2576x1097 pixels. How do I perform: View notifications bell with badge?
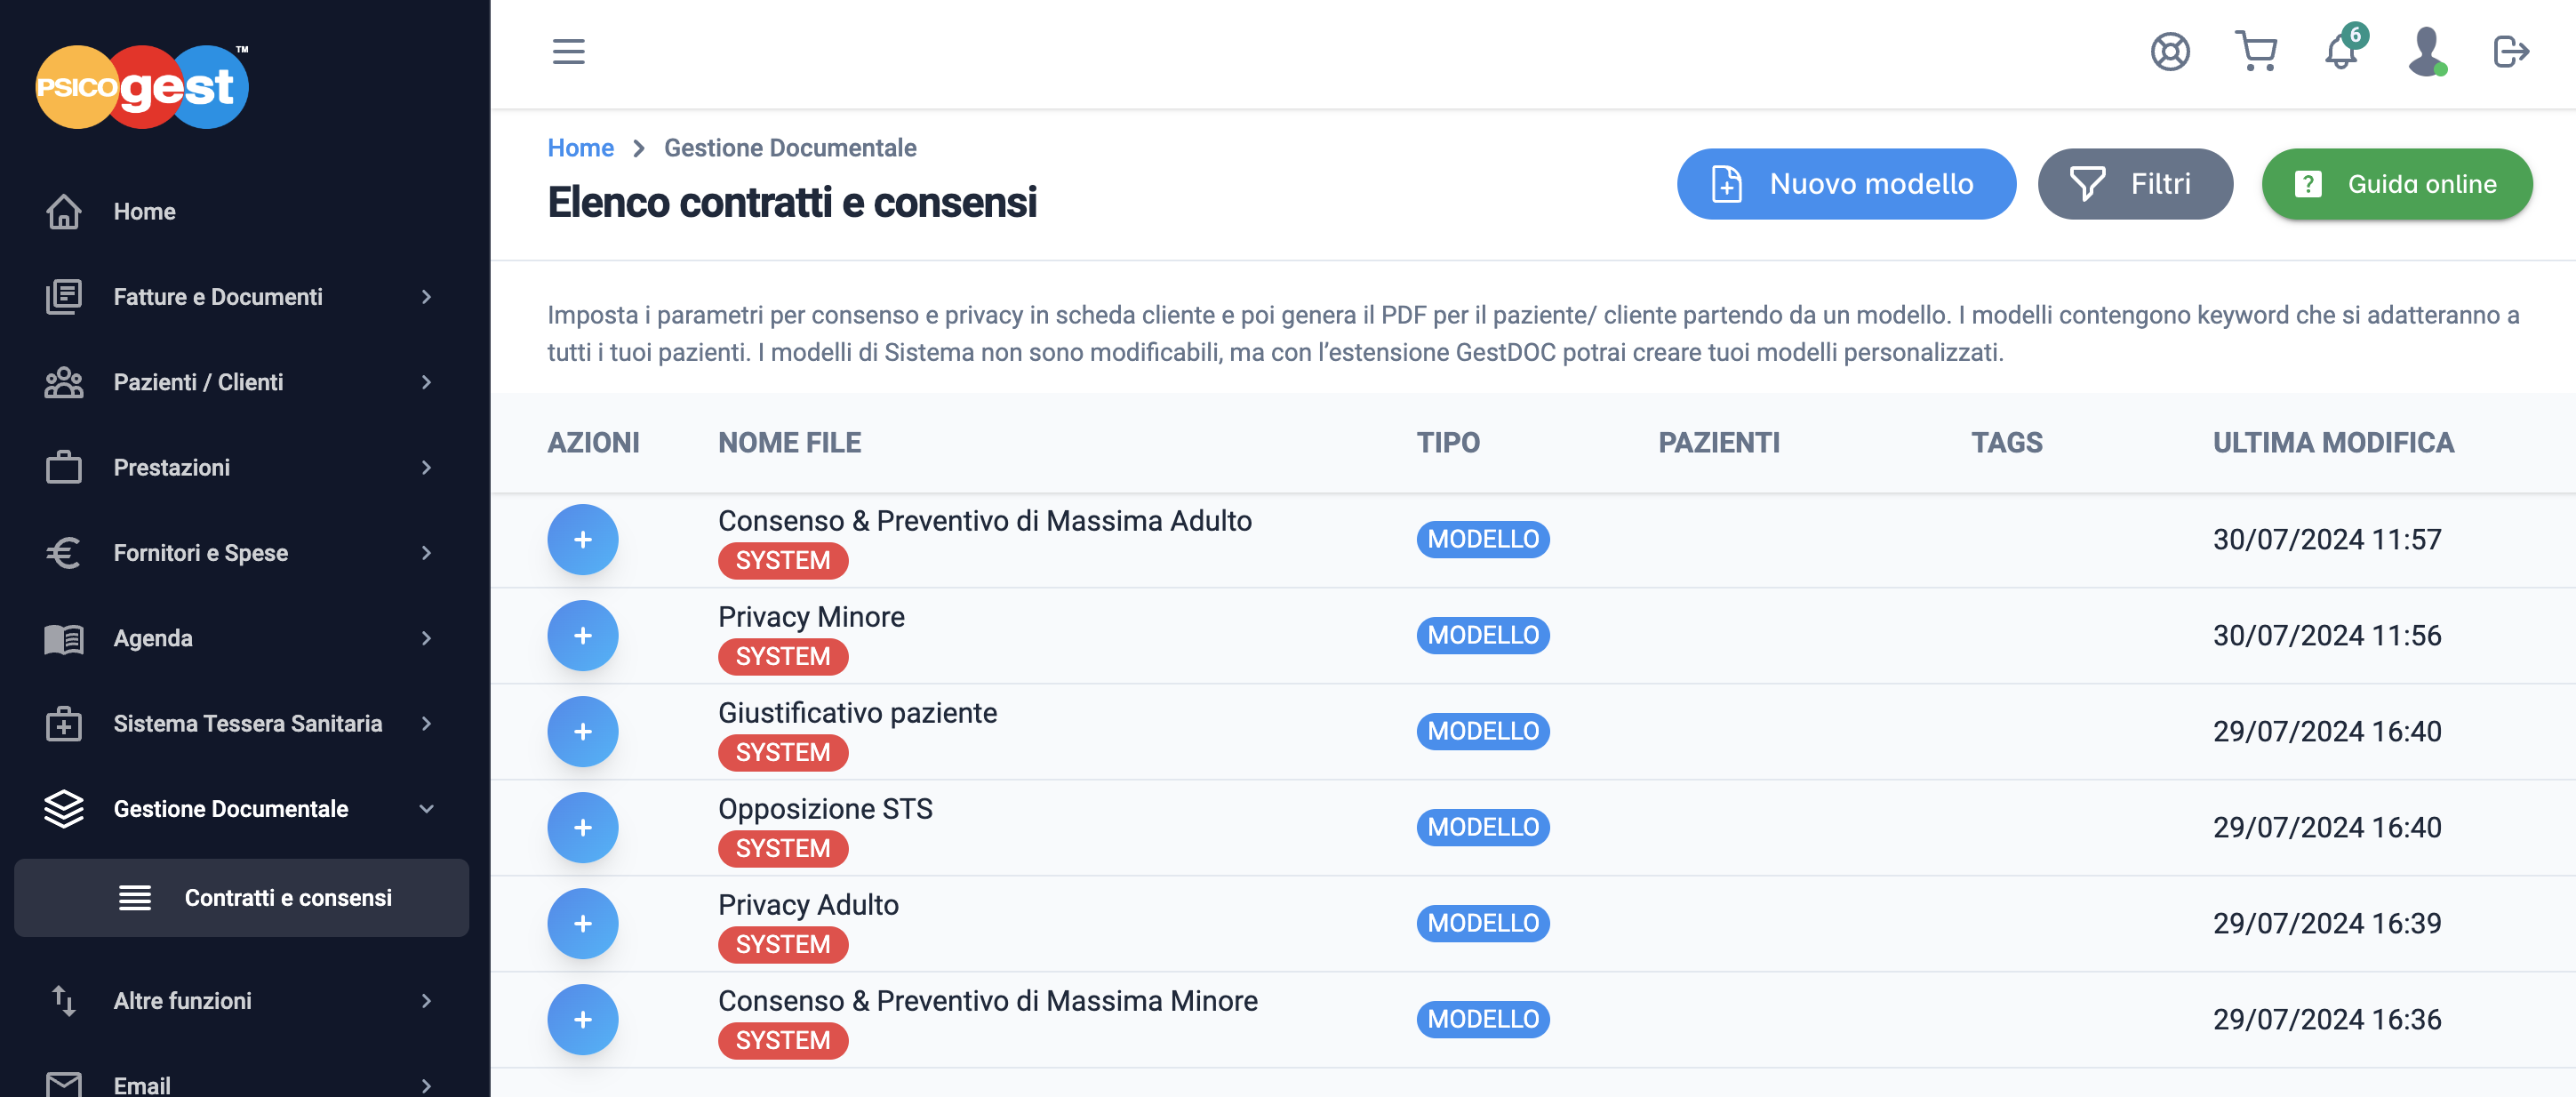[x=2343, y=48]
